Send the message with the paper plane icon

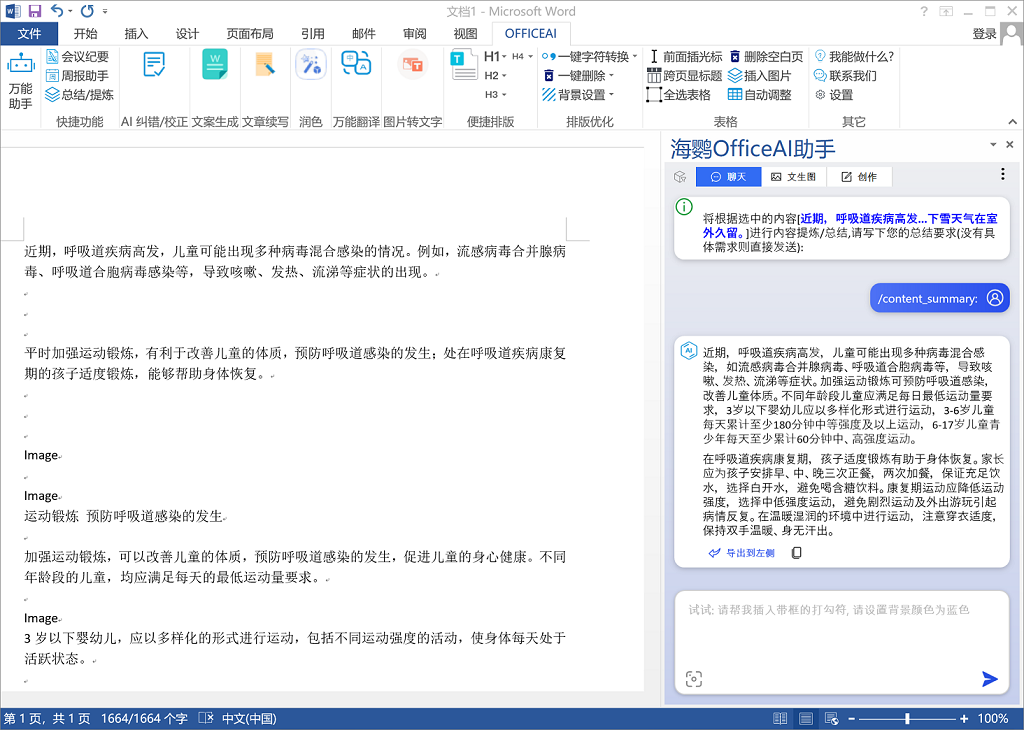point(989,679)
